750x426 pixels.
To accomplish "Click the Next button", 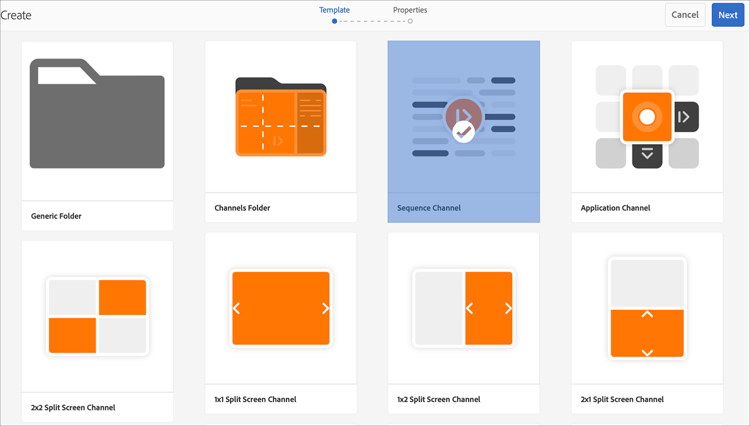I will click(x=728, y=15).
